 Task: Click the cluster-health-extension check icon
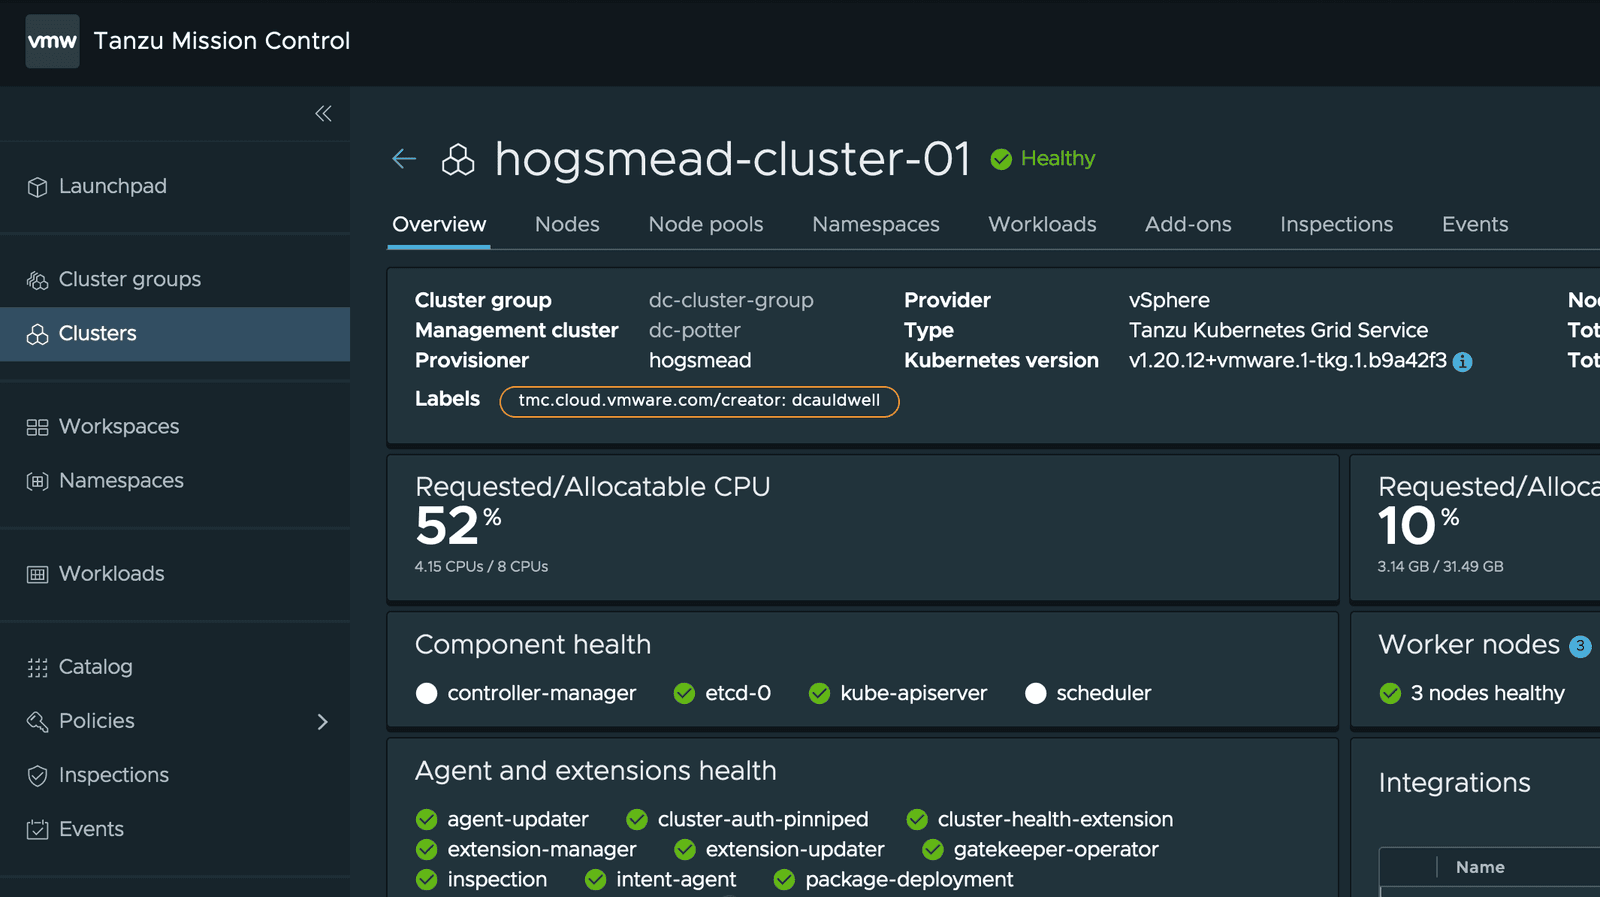[x=917, y=820]
